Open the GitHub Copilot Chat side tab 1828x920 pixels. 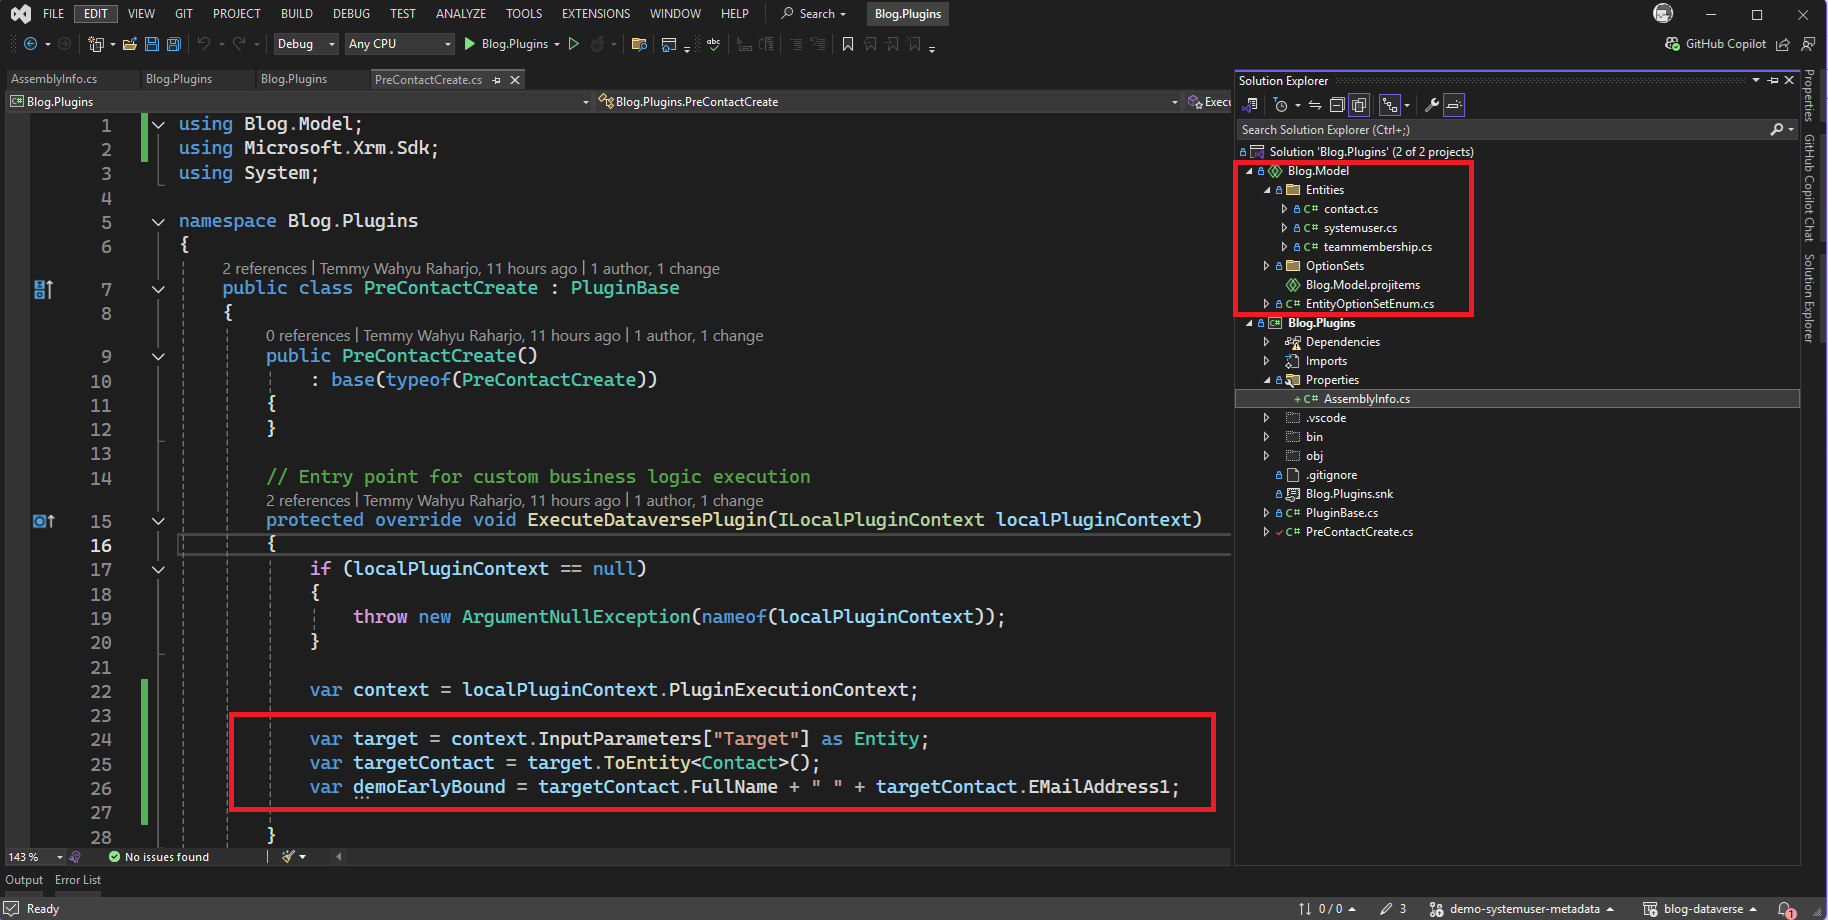[1809, 187]
